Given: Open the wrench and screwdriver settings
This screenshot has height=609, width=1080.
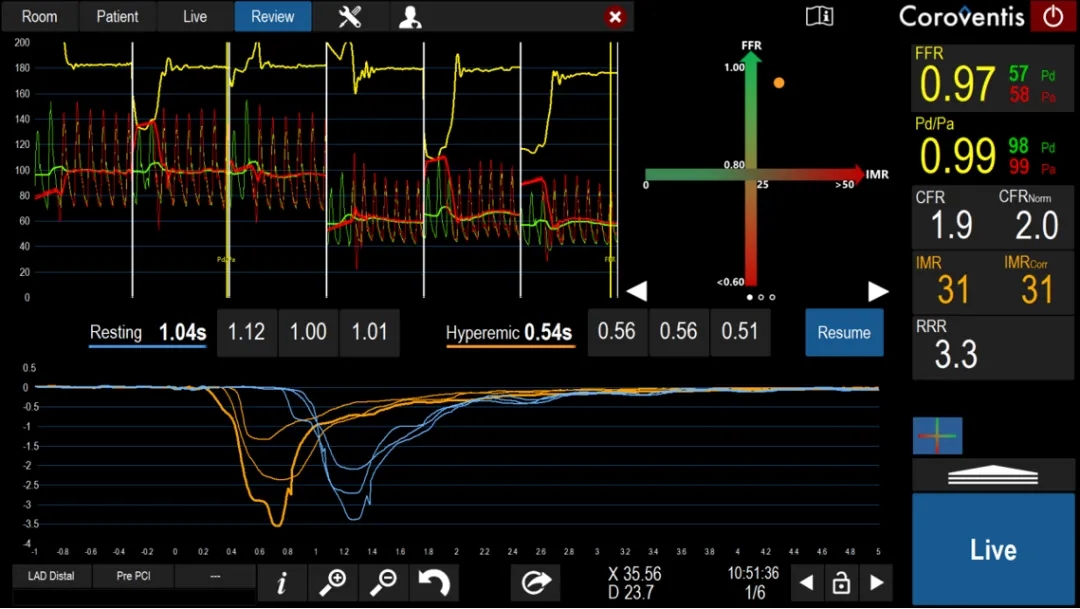Looking at the screenshot, I should [350, 17].
